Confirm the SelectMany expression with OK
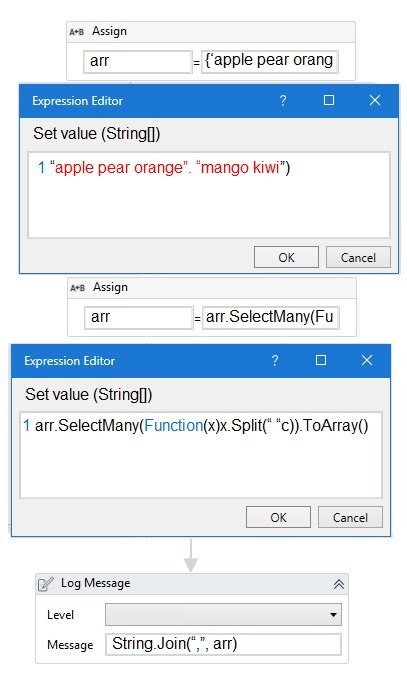The image size is (407, 675). coord(278,517)
